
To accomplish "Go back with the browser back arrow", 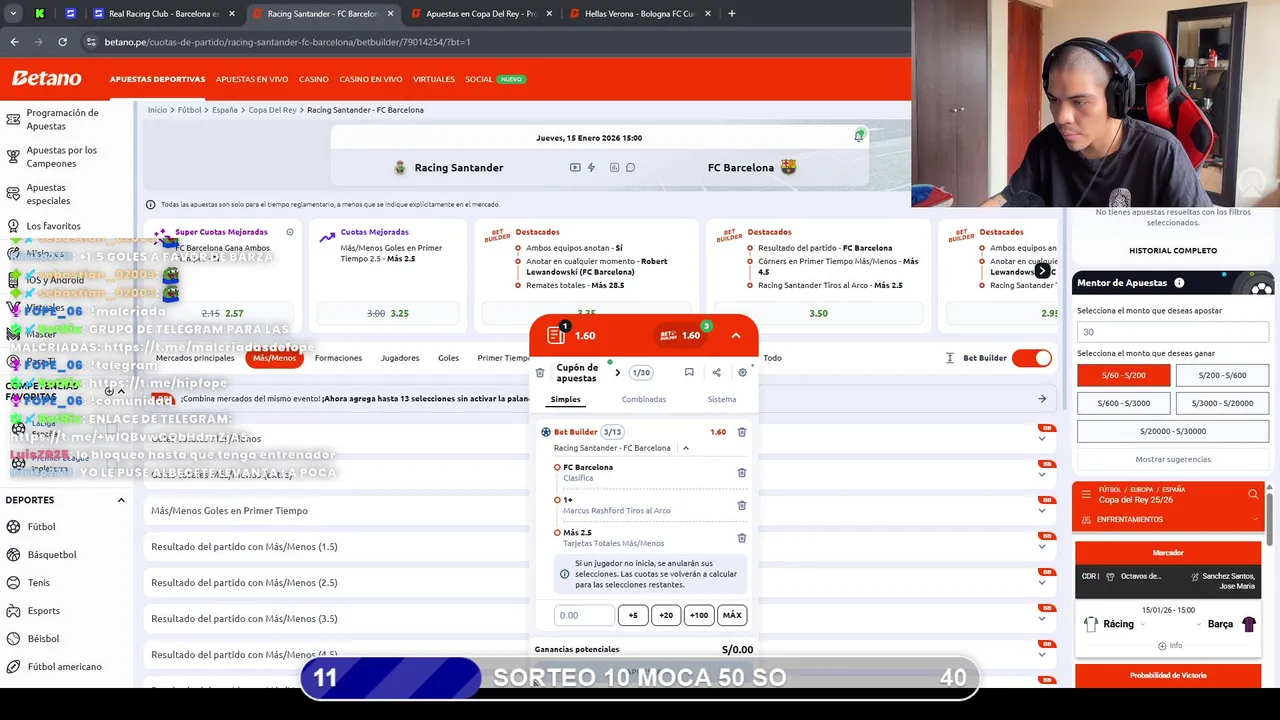I will pyautogui.click(x=14, y=42).
